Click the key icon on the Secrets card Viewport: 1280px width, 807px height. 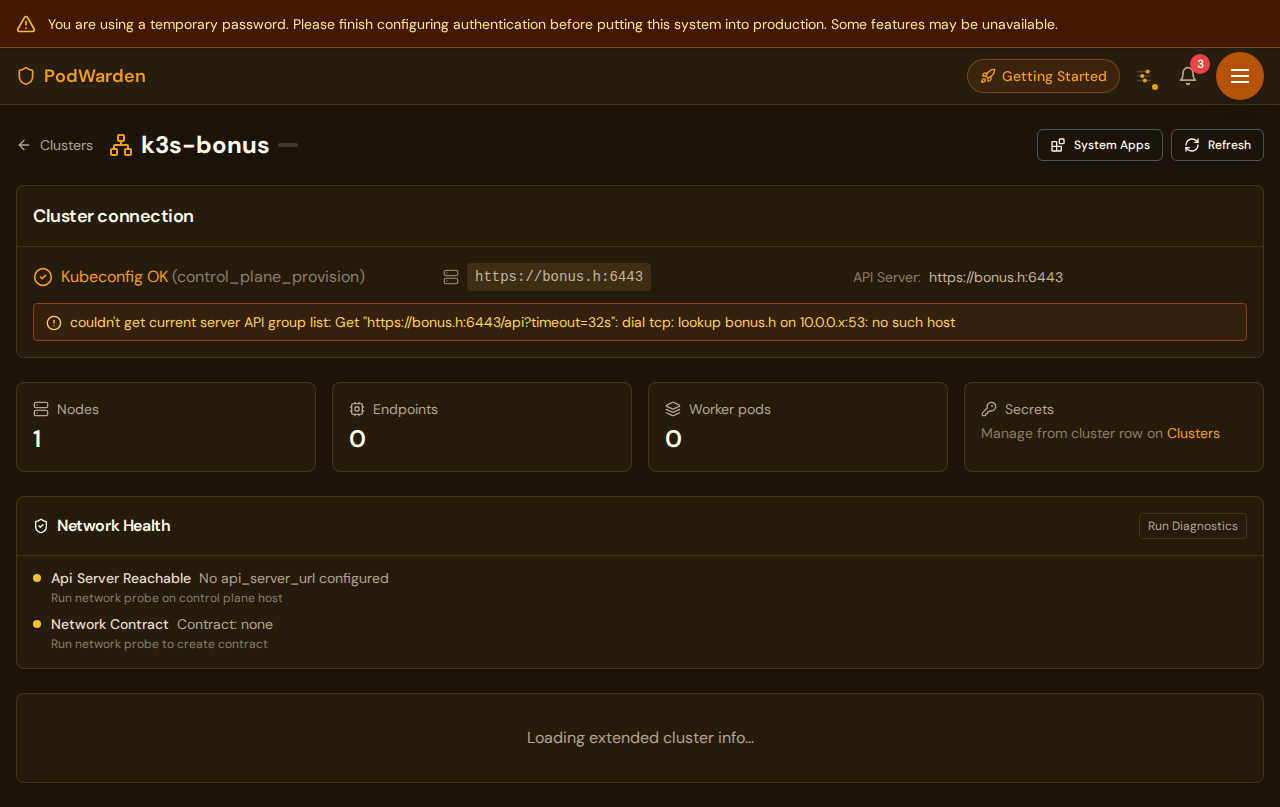(x=988, y=409)
